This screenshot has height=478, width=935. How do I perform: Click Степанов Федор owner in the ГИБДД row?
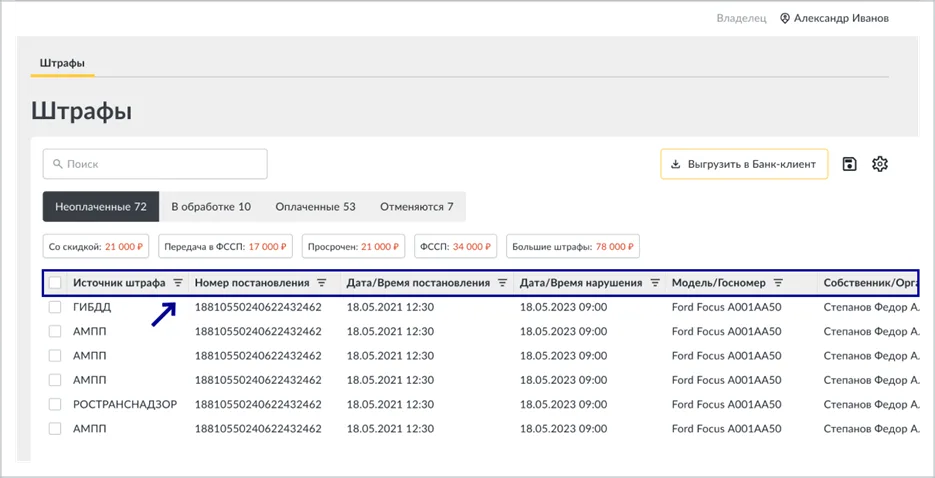click(x=871, y=308)
